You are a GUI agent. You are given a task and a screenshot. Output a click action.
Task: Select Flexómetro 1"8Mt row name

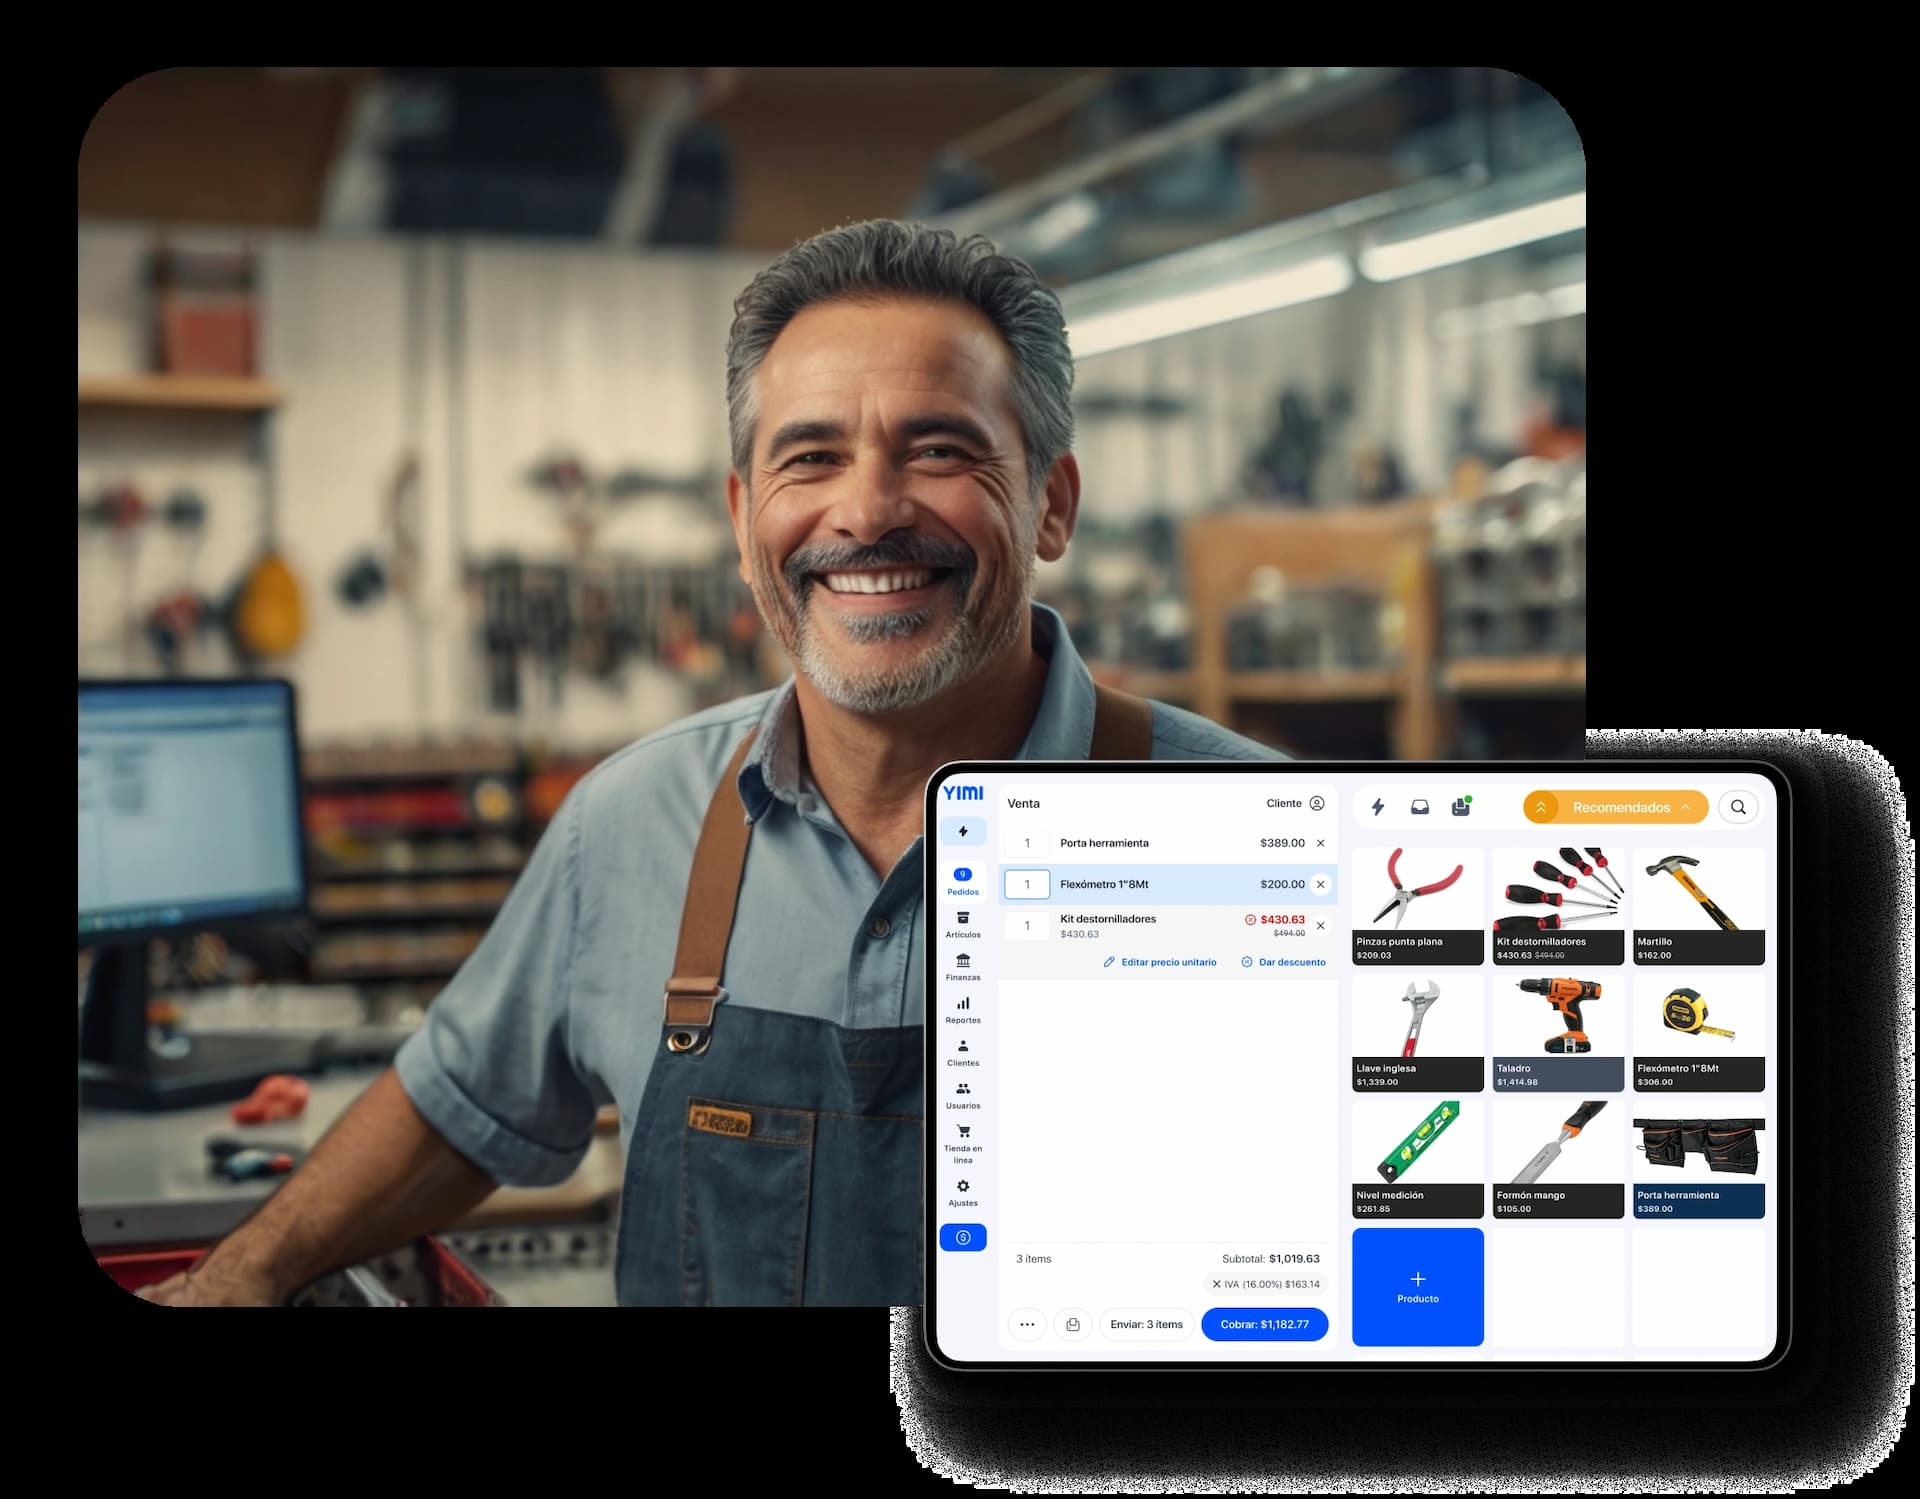(1104, 884)
